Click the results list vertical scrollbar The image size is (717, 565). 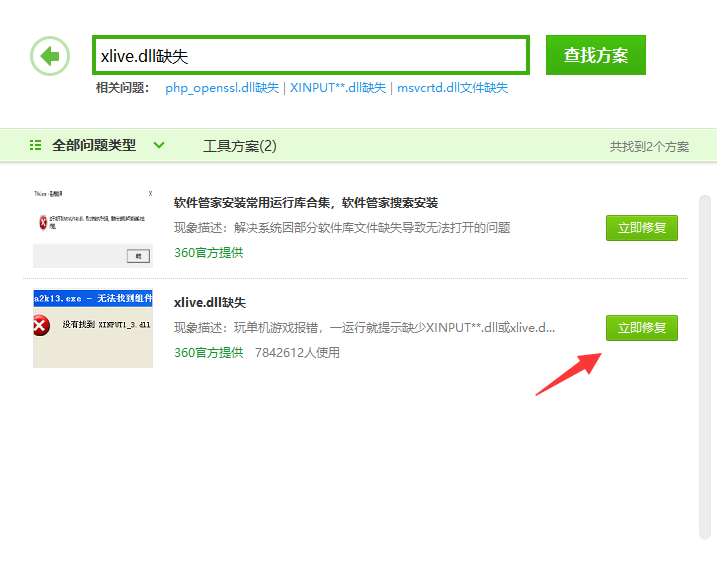704,360
